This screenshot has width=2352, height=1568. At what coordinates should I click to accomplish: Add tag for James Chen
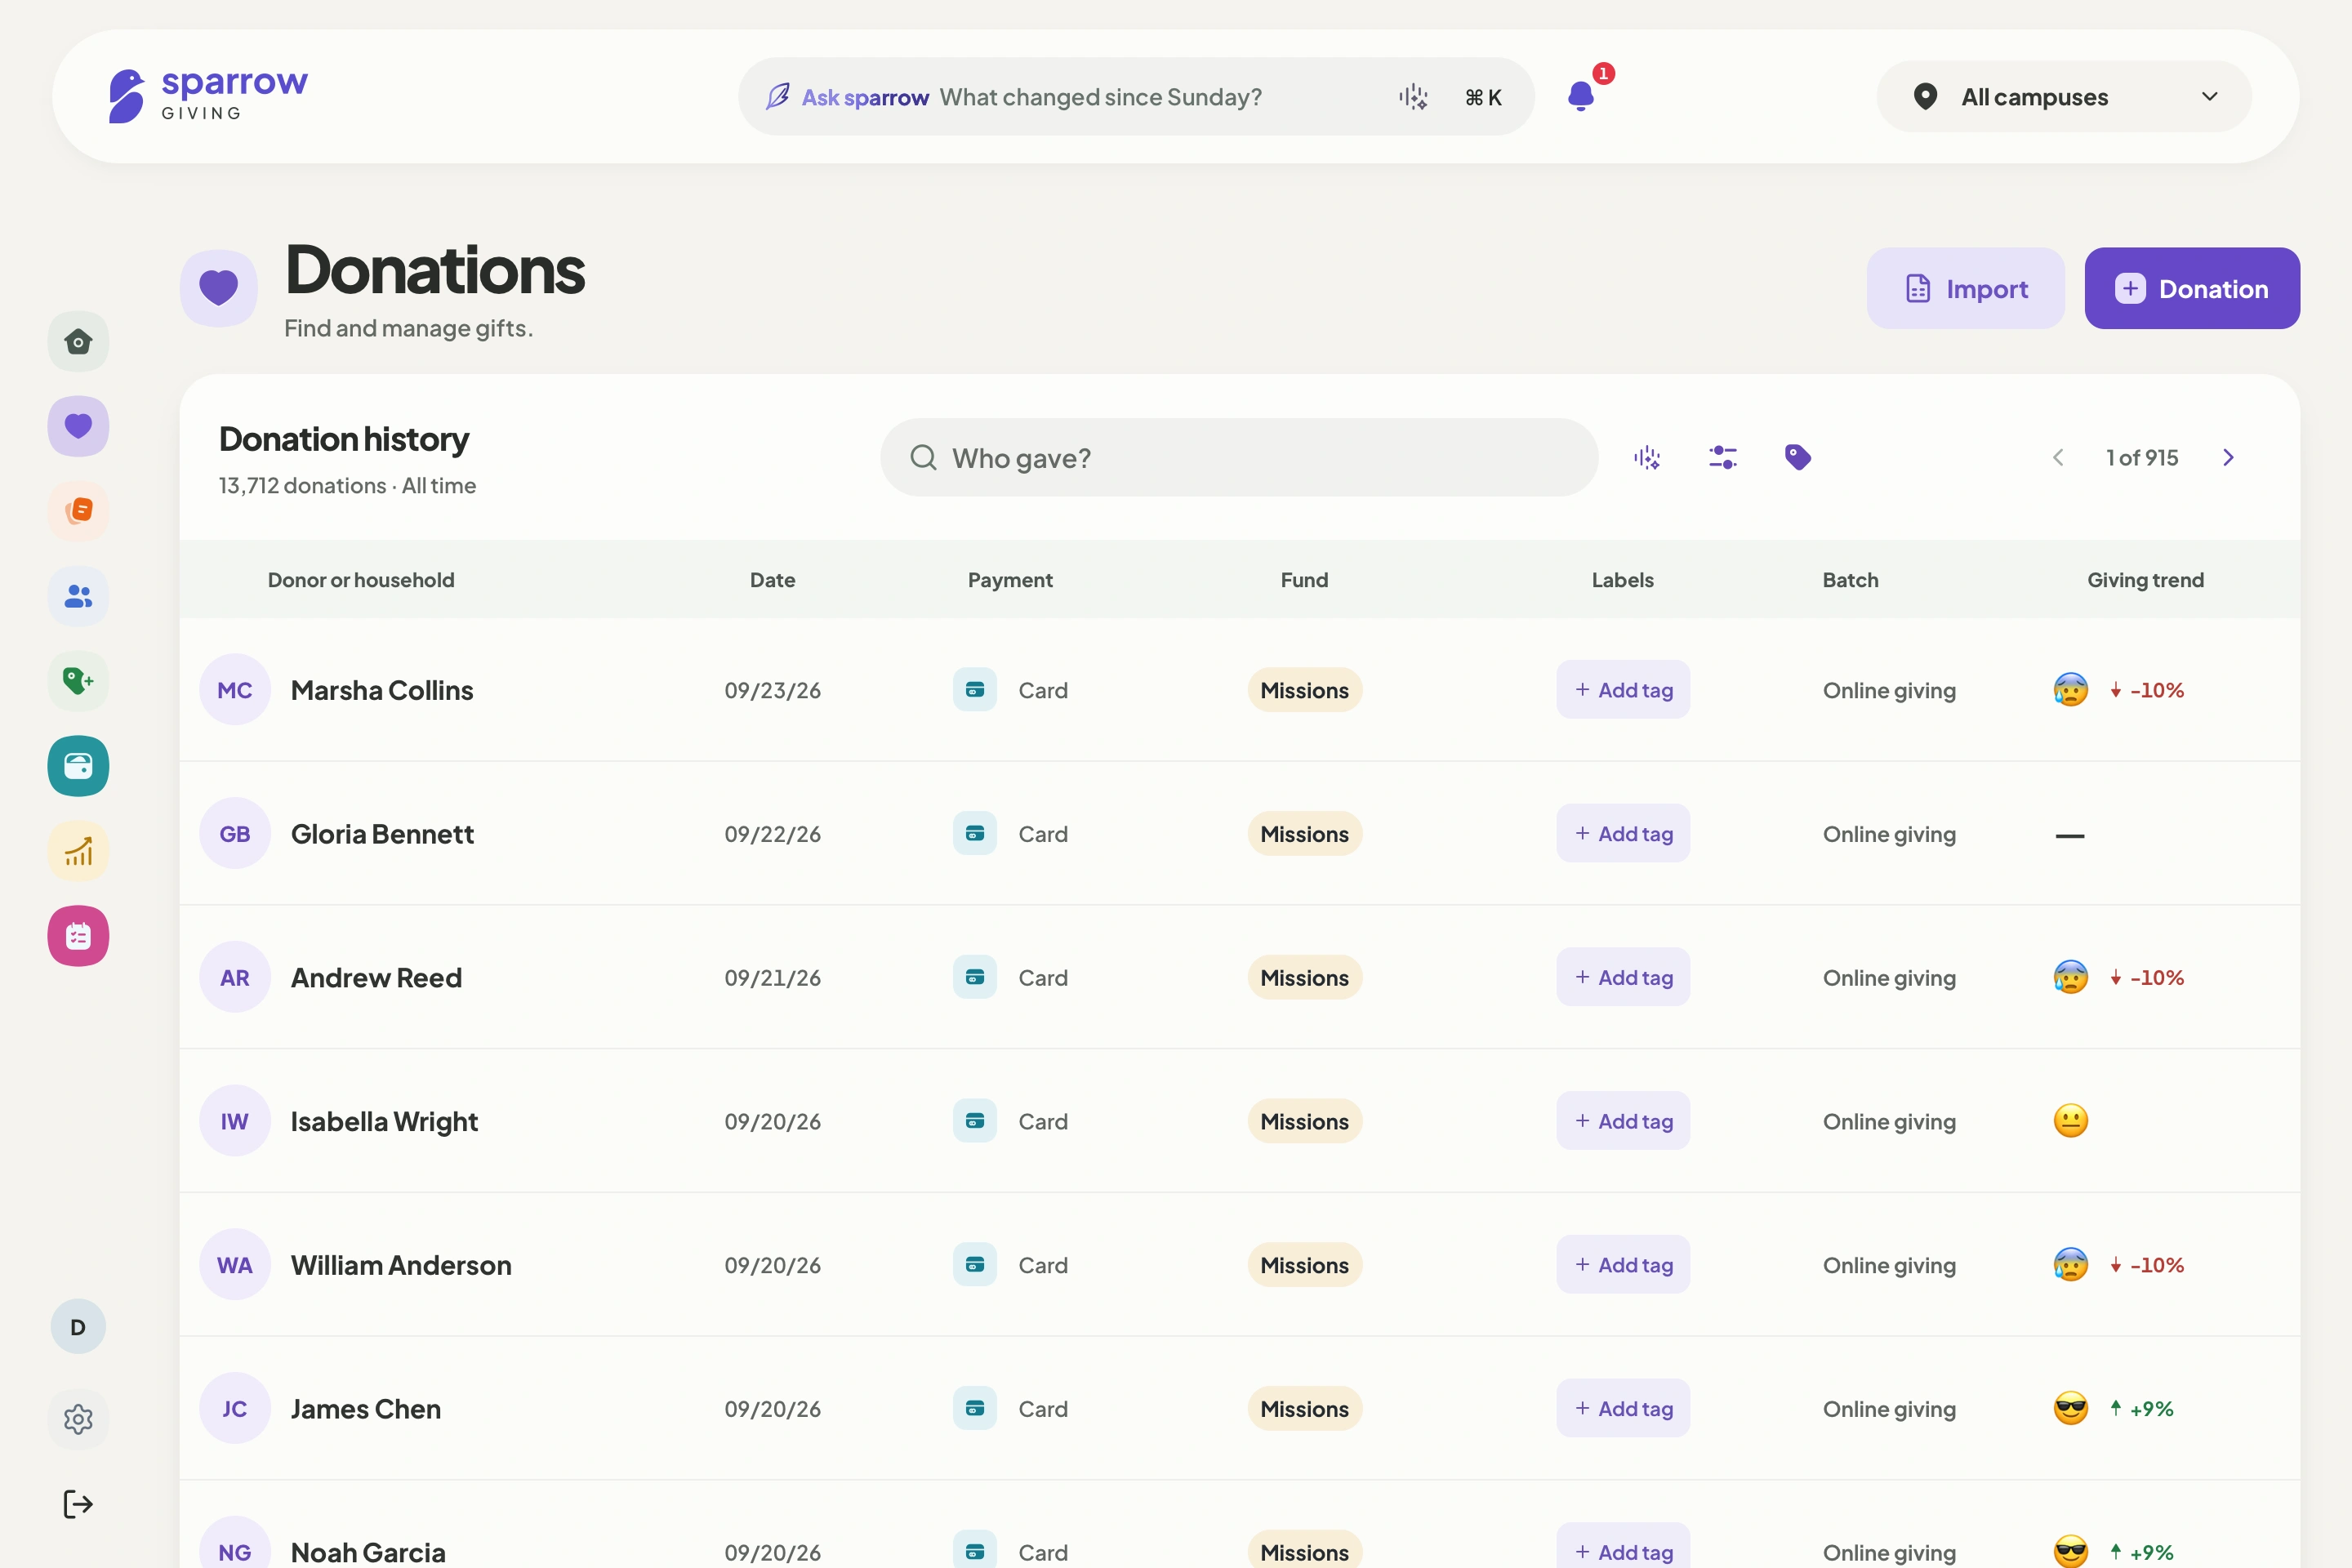pyautogui.click(x=1623, y=1409)
